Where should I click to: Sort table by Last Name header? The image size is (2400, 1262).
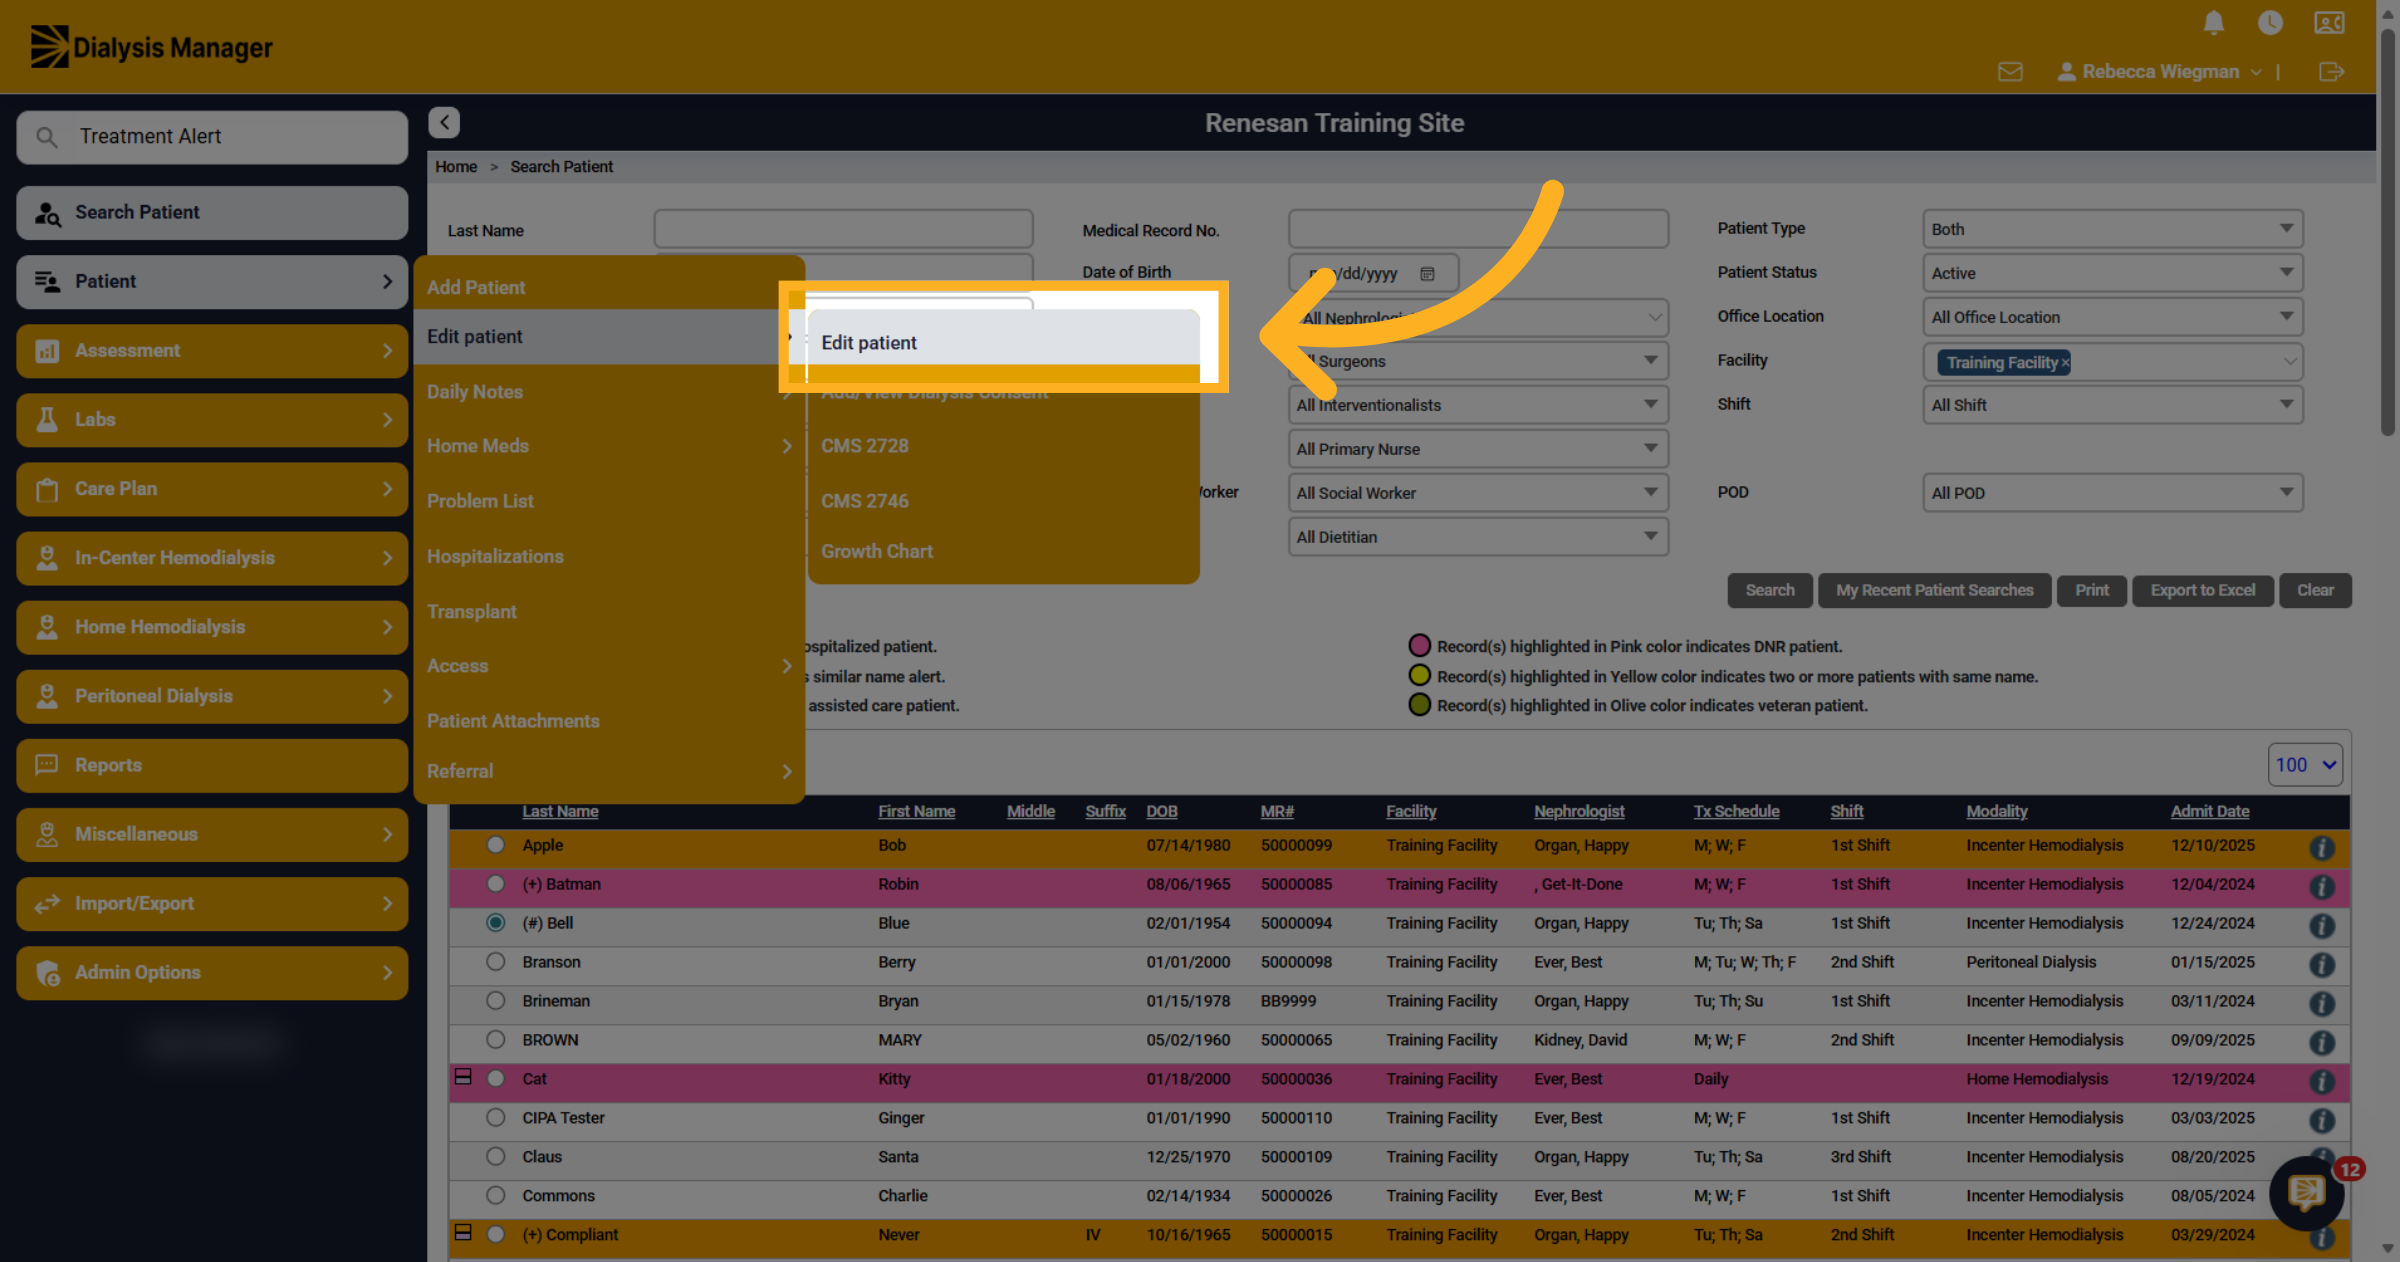point(560,811)
